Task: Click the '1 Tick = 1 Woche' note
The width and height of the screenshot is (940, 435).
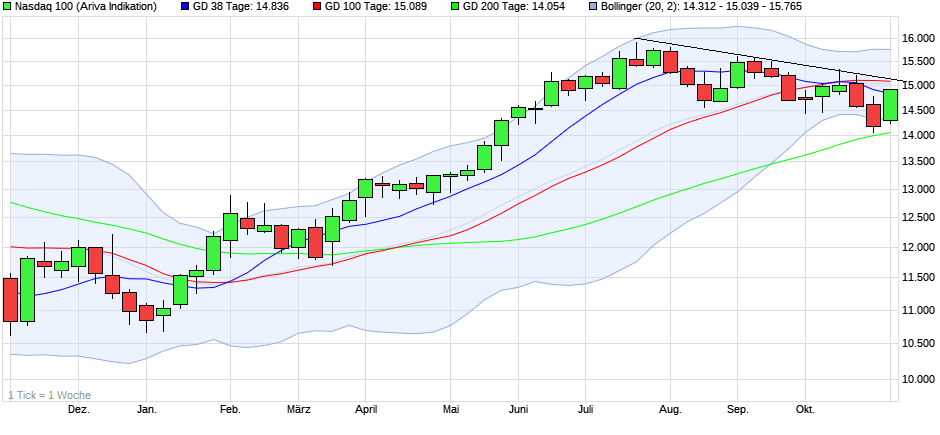Action: pyautogui.click(x=50, y=395)
